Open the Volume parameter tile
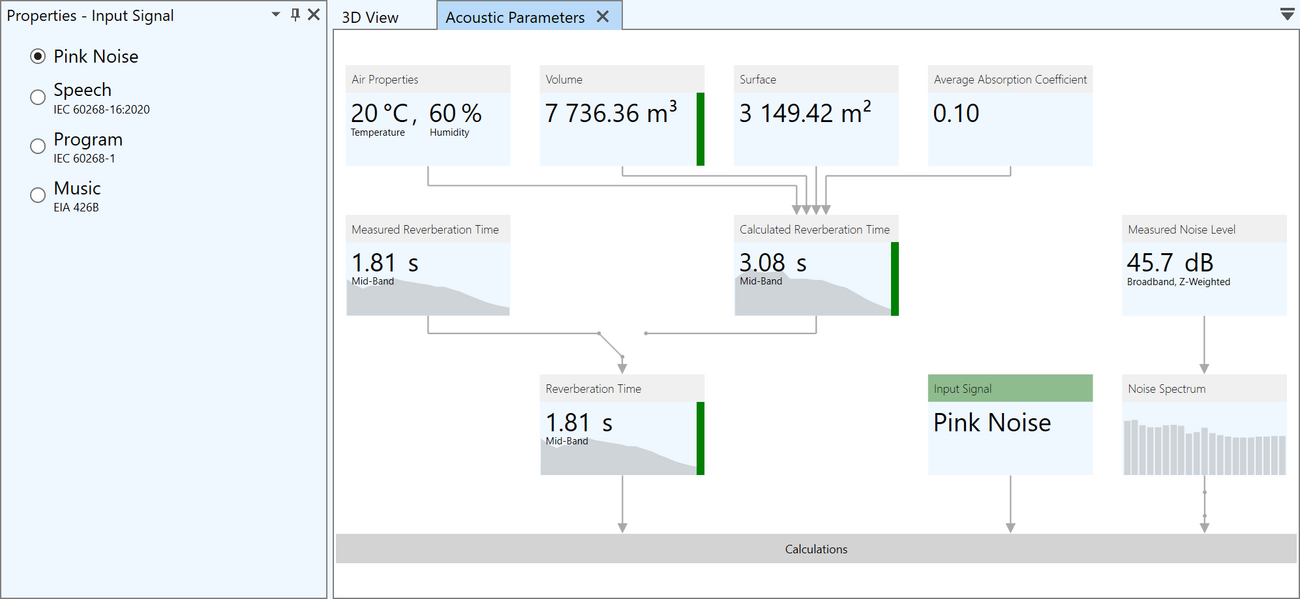Viewport: 1300px width, 599px height. coord(622,116)
